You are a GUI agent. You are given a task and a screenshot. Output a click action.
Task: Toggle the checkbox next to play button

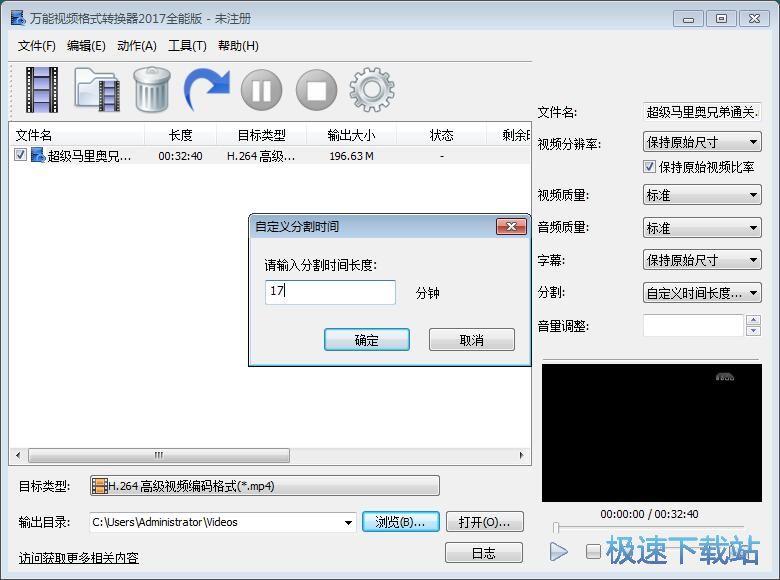[593, 551]
